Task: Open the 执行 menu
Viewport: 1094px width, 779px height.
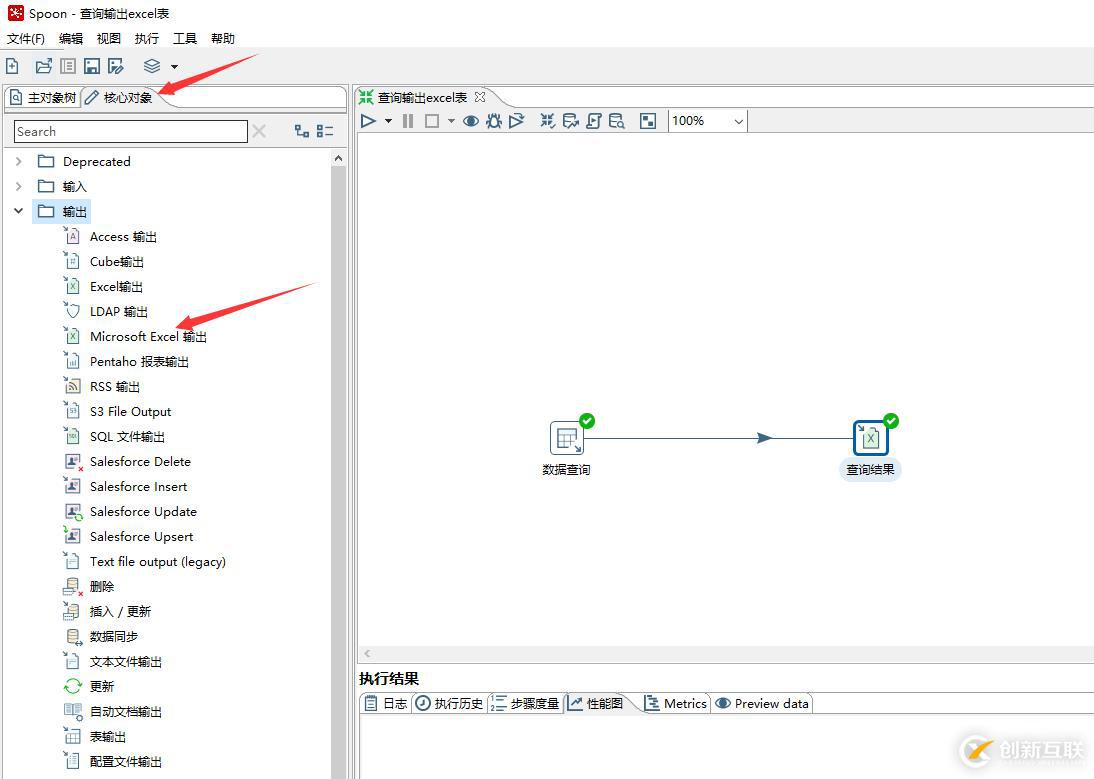Action: pyautogui.click(x=147, y=38)
